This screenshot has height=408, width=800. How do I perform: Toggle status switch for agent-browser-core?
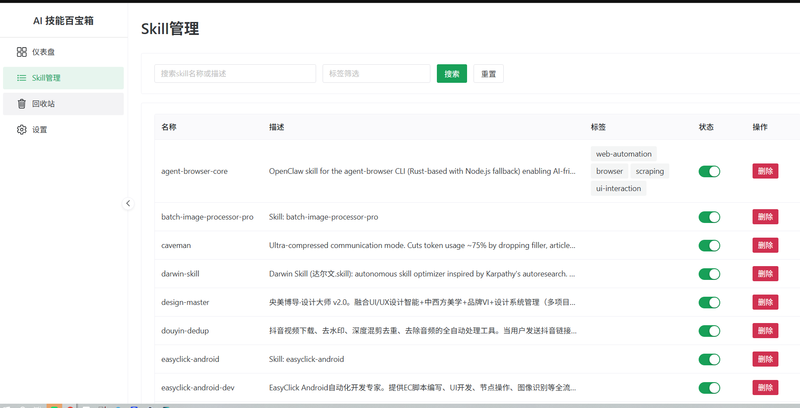709,171
